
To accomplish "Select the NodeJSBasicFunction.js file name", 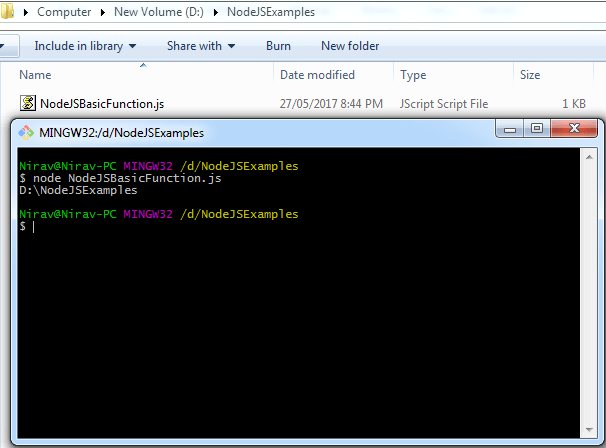I will click(x=102, y=104).
